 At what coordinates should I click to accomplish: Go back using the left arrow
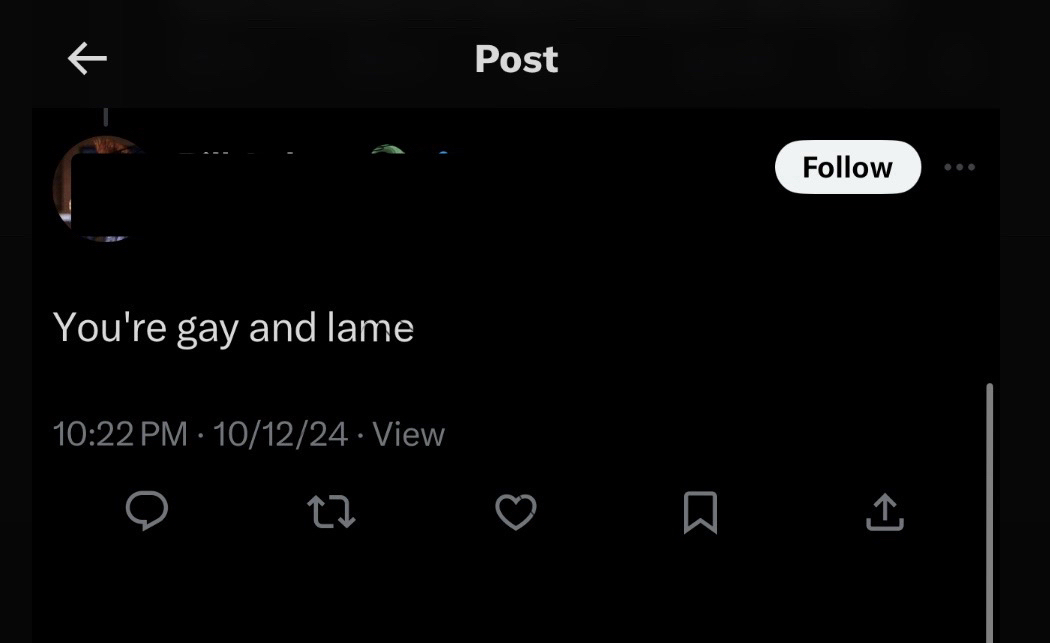coord(87,60)
